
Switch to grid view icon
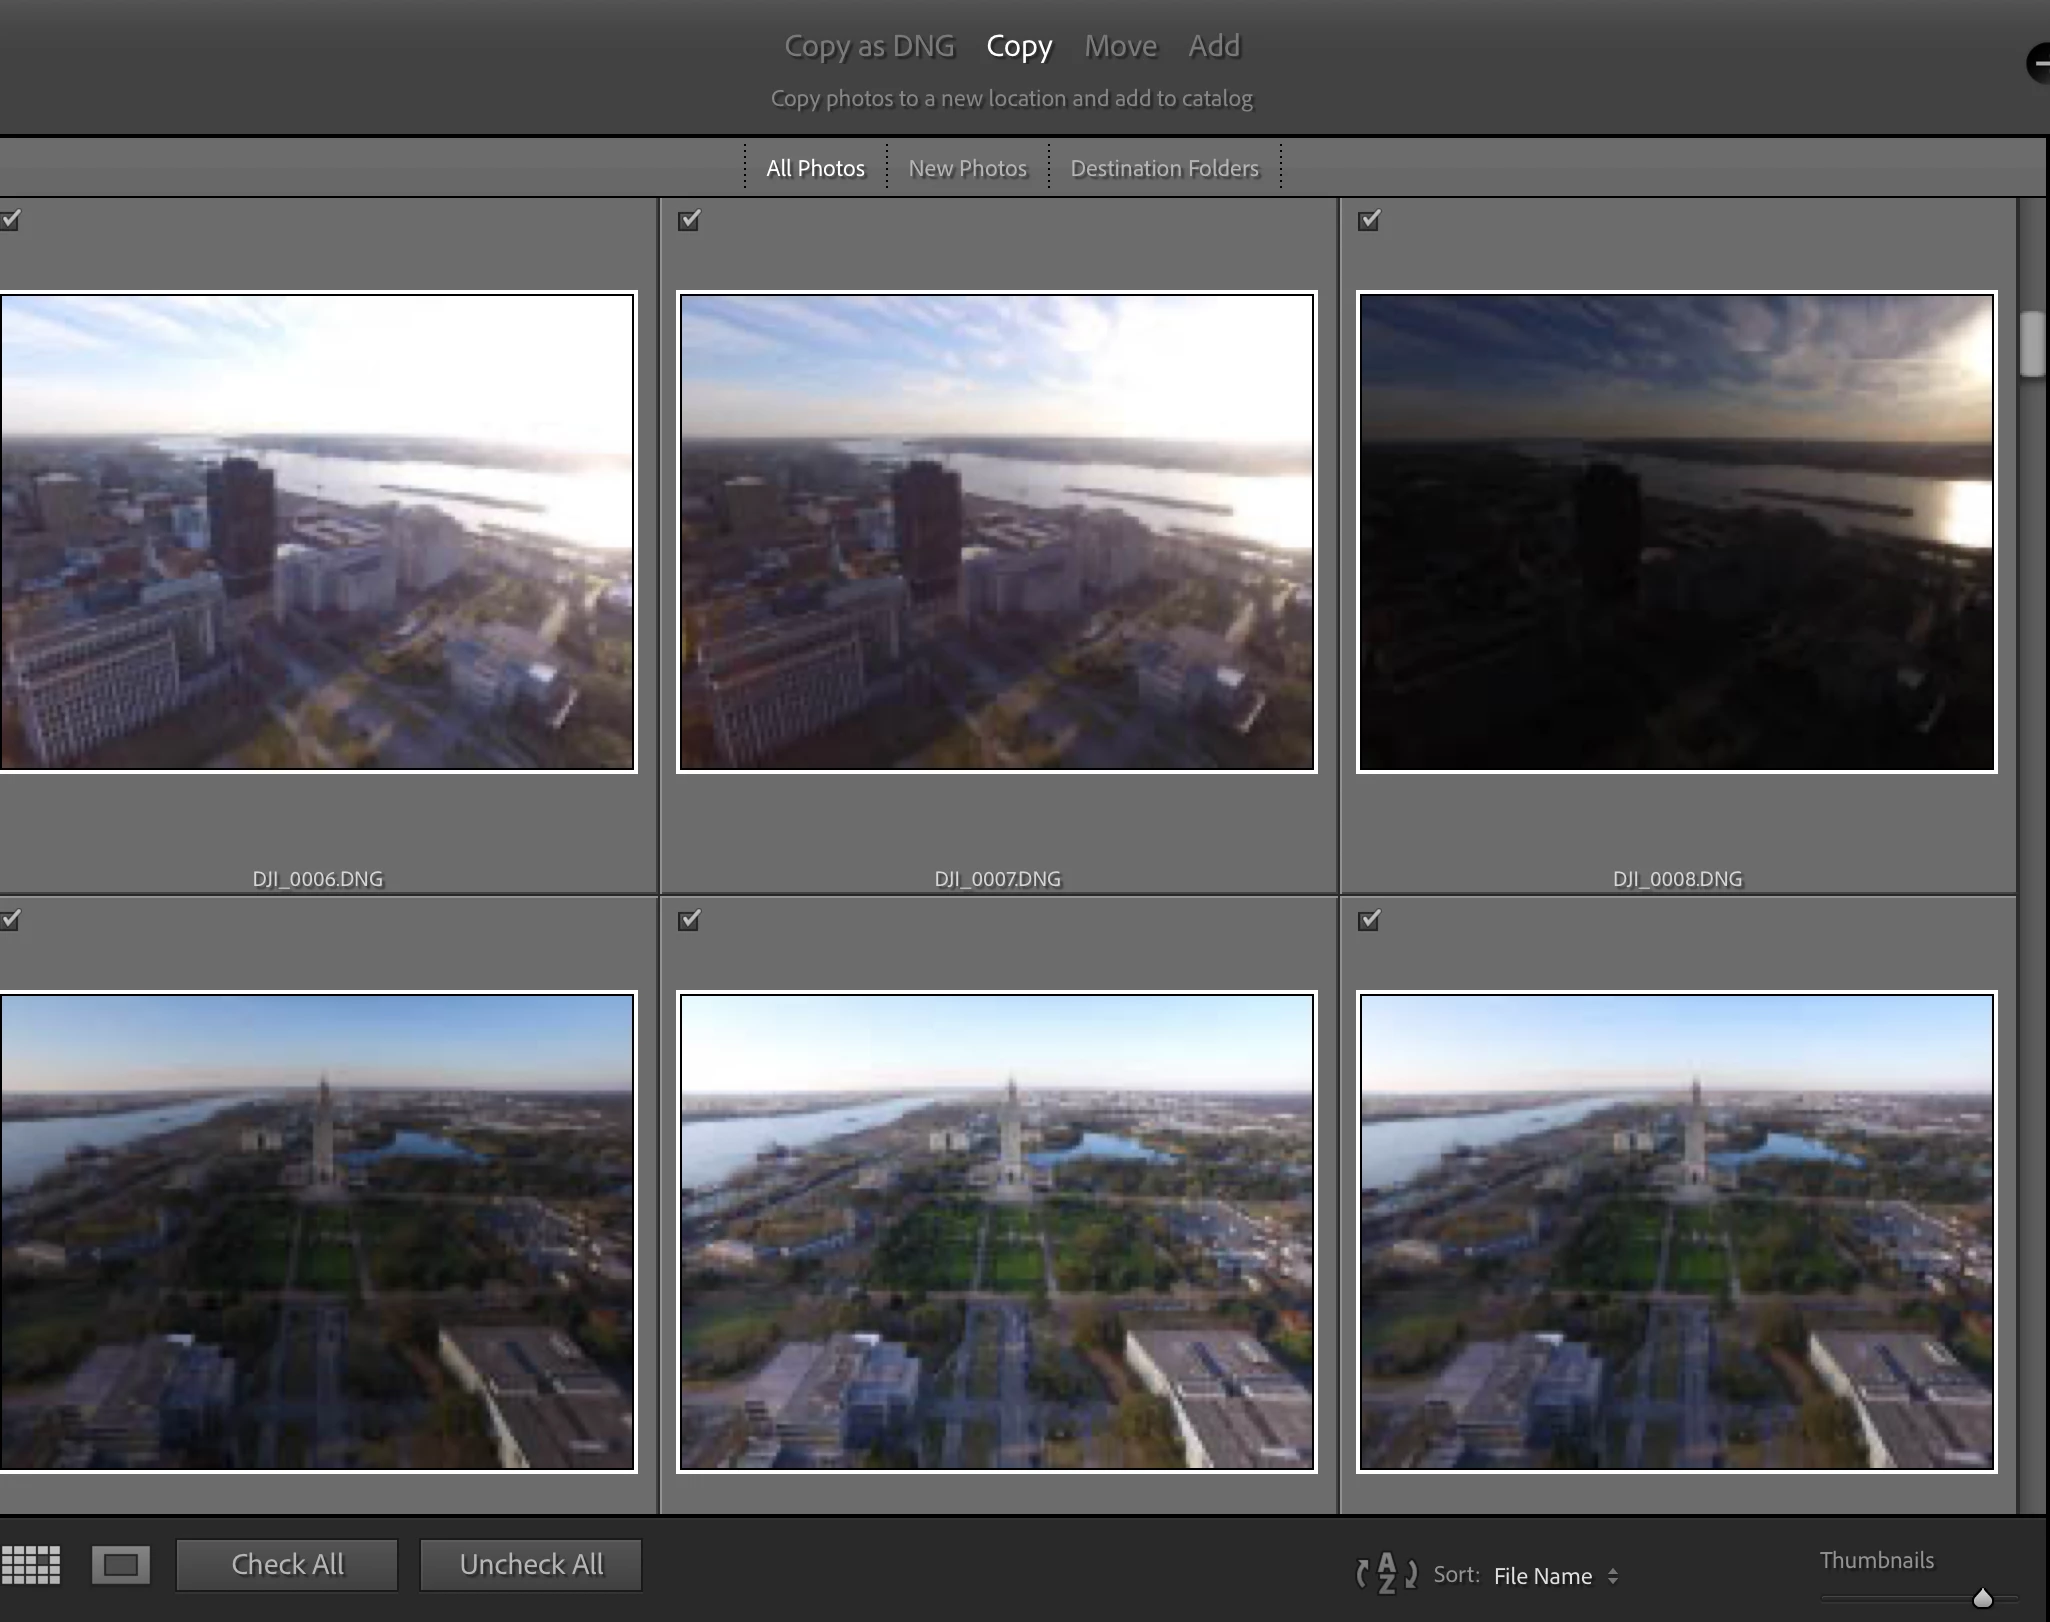click(31, 1565)
